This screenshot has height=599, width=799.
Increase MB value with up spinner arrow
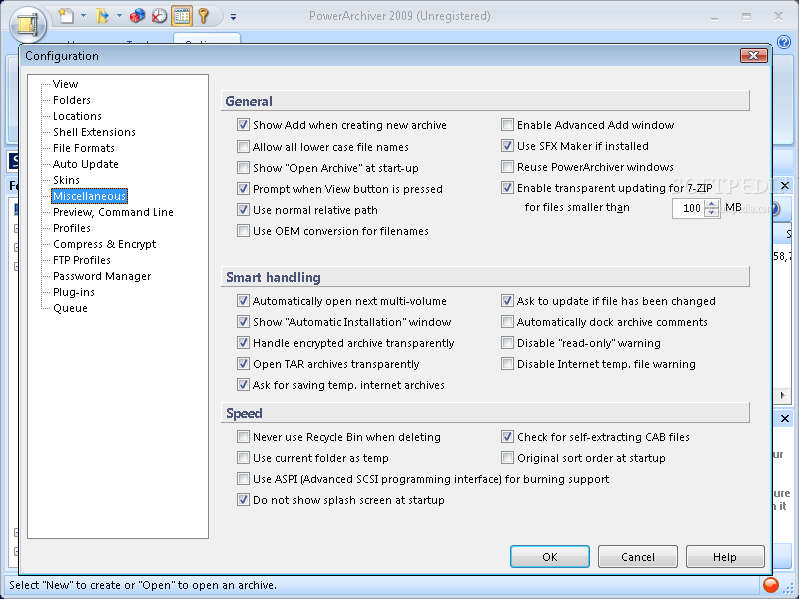pos(711,204)
